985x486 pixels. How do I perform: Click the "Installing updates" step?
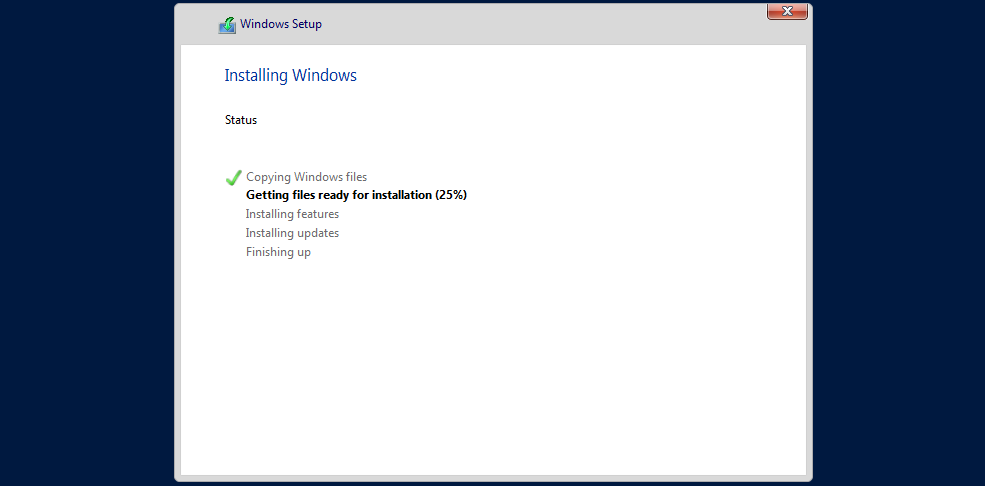(292, 233)
